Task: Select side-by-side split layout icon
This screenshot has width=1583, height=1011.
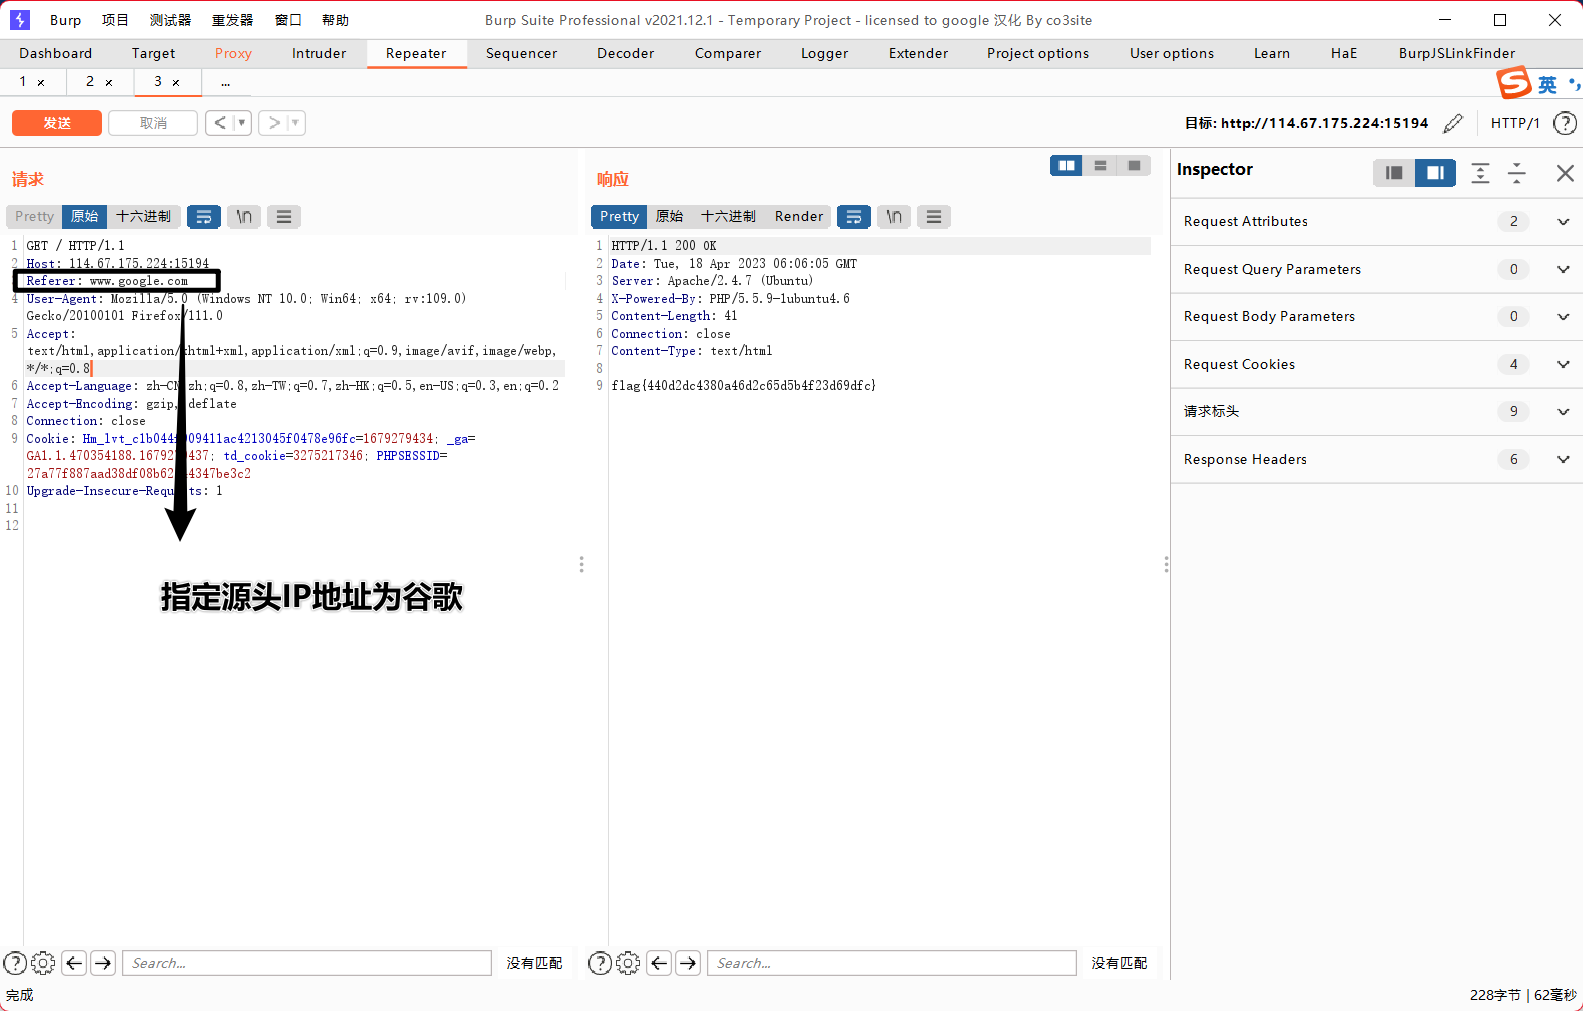Action: tap(1067, 166)
